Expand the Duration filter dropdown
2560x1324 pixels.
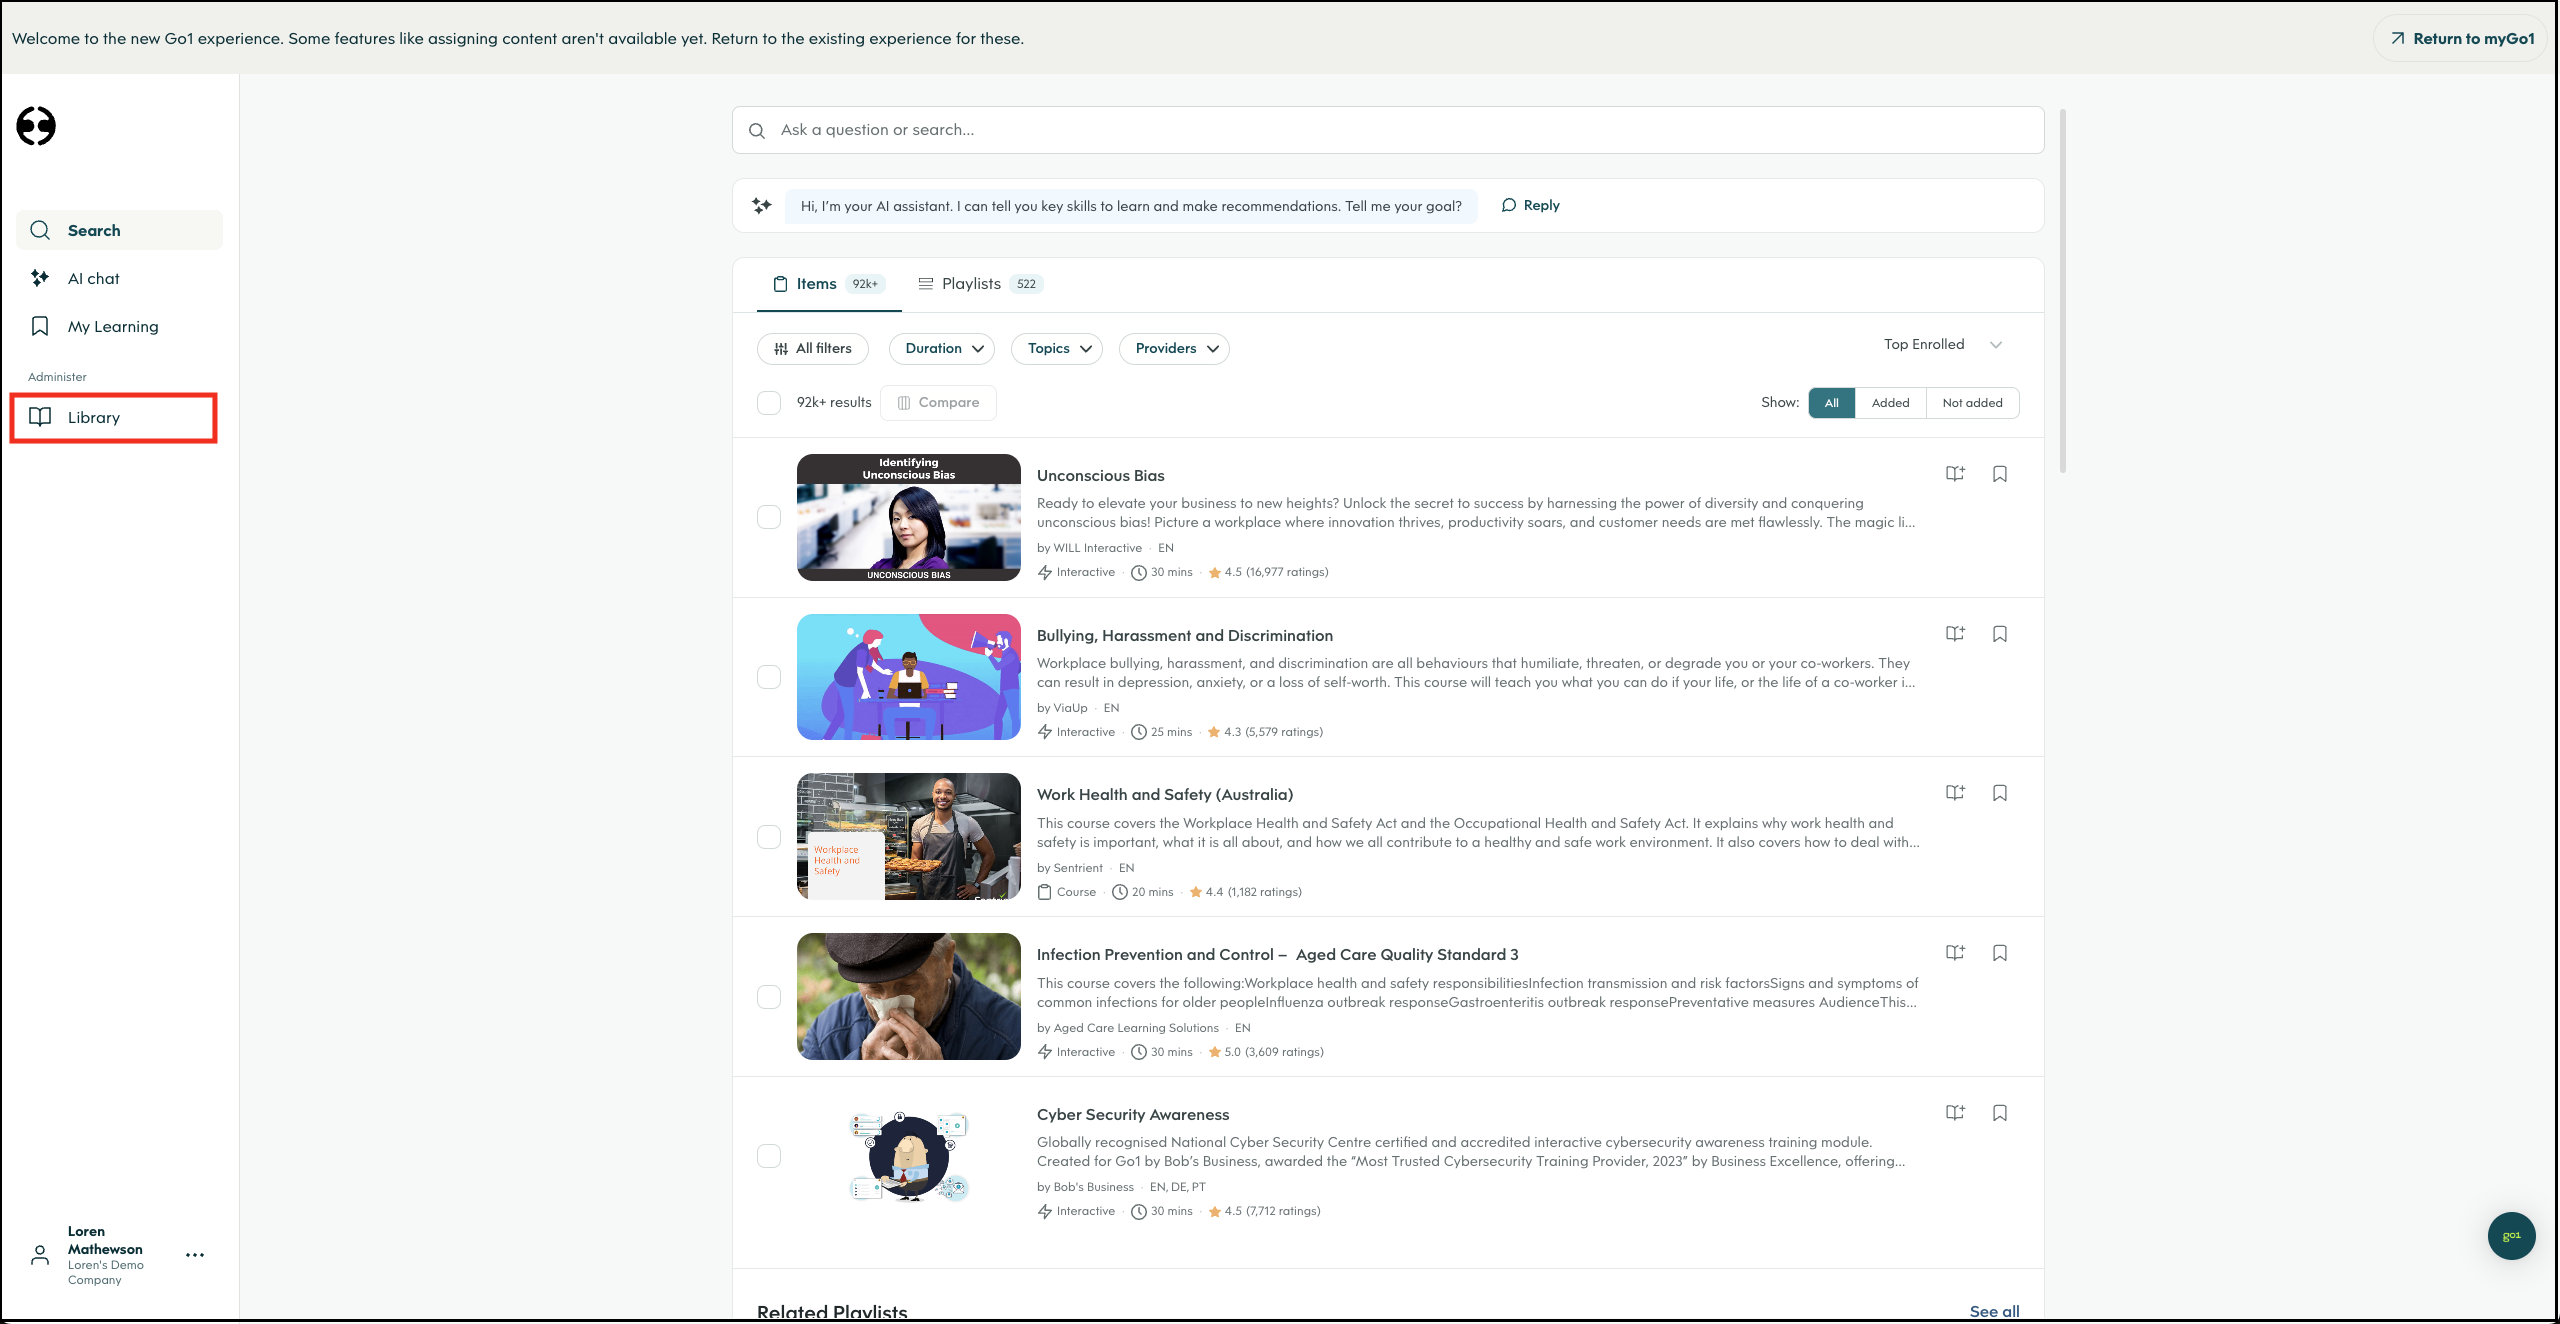point(943,349)
